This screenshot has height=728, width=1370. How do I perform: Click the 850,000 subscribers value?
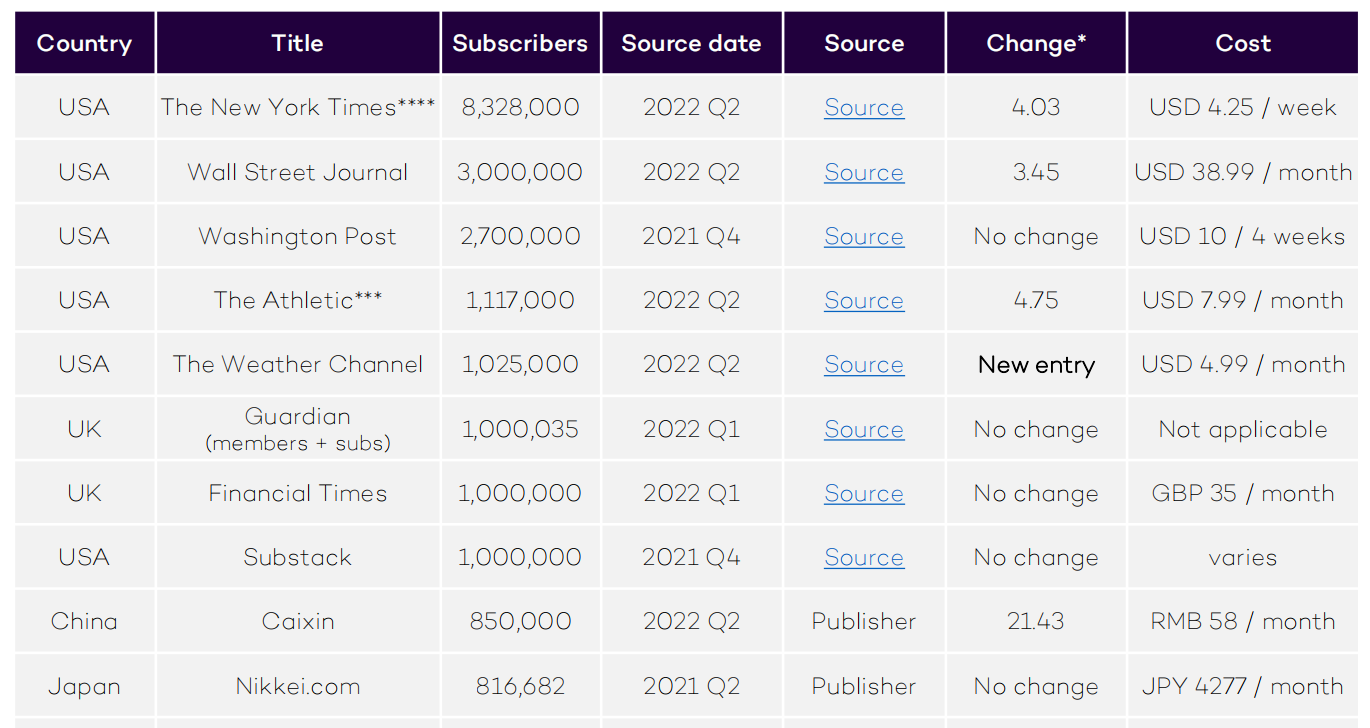pos(520,620)
